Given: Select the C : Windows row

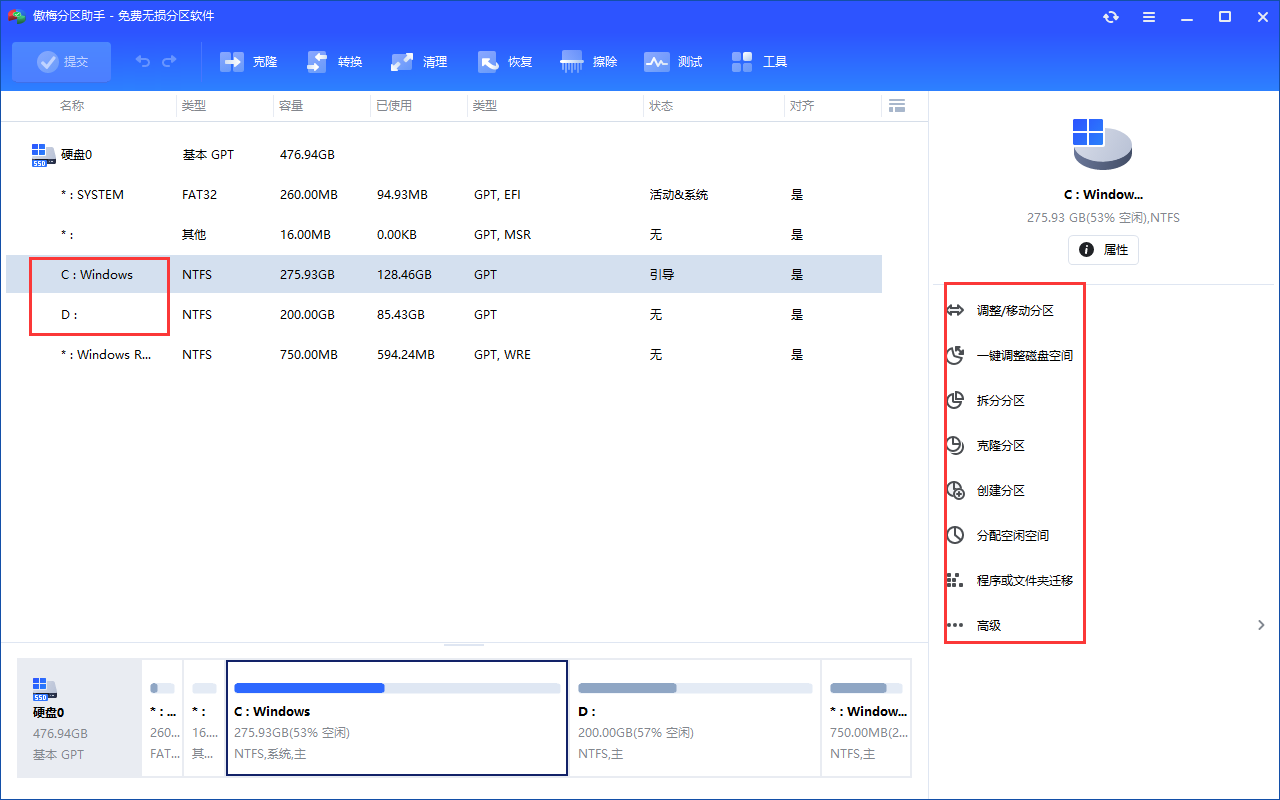Looking at the screenshot, I should coord(444,274).
